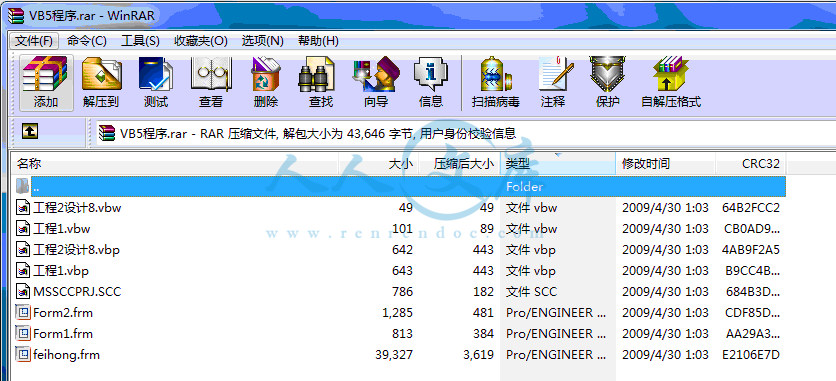The height and width of the screenshot is (381, 836).
Task: Click the feihong.frm file icon
Action: point(22,354)
